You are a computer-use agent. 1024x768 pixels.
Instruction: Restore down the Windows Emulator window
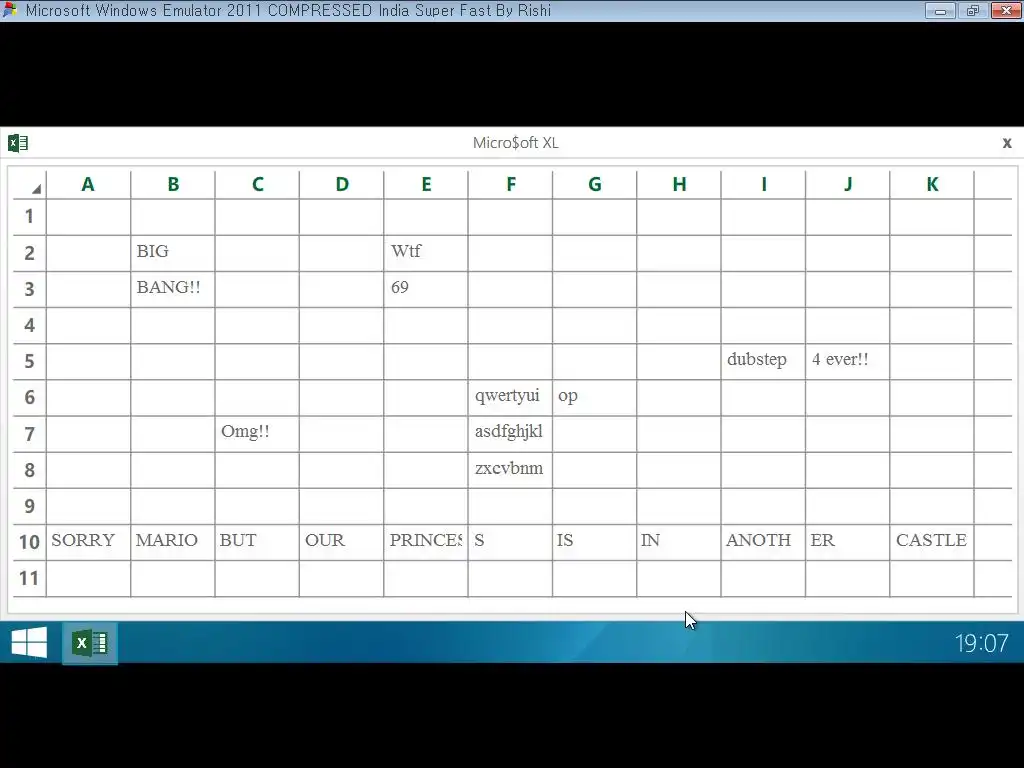pyautogui.click(x=972, y=10)
